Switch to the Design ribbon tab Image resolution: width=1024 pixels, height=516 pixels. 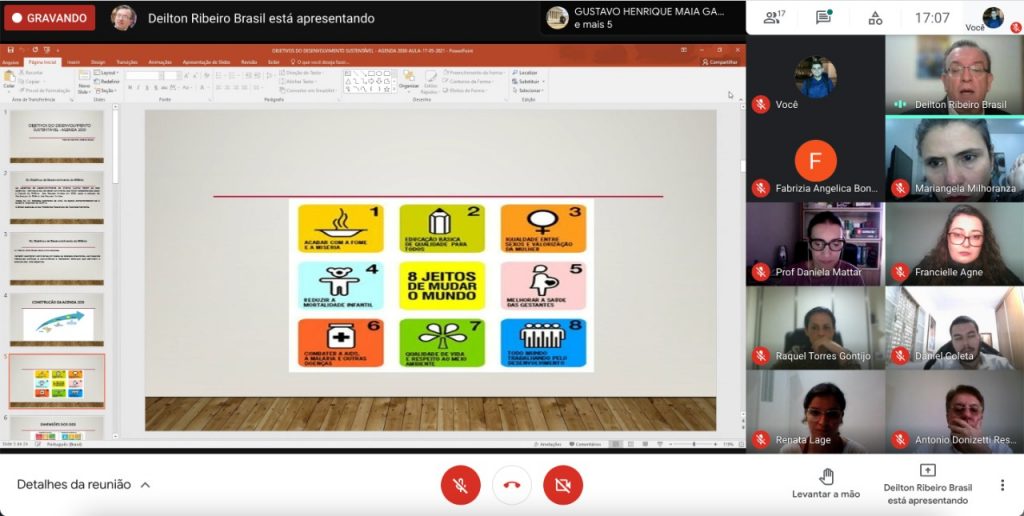[98, 61]
